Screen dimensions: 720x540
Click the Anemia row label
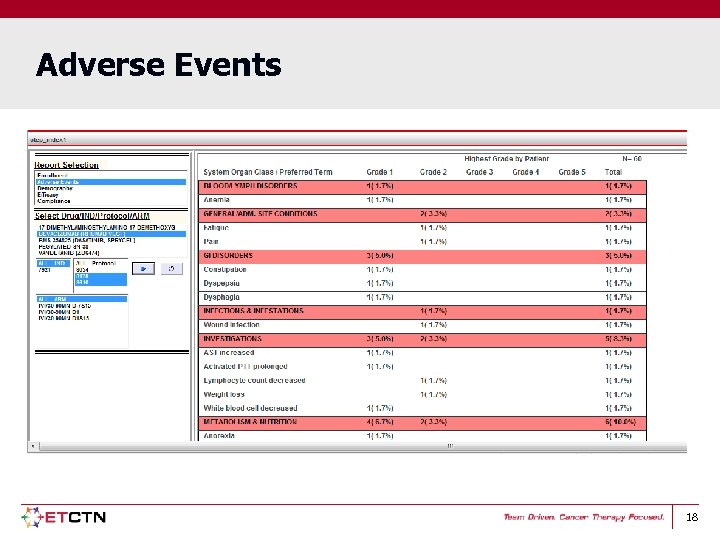click(x=216, y=200)
